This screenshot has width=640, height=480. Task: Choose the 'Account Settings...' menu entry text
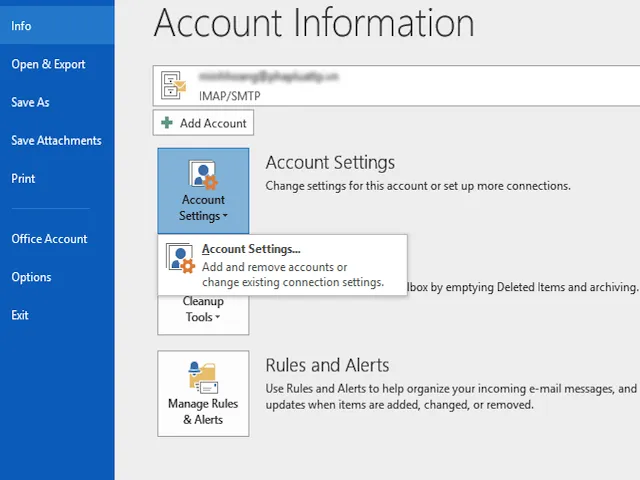click(x=251, y=250)
